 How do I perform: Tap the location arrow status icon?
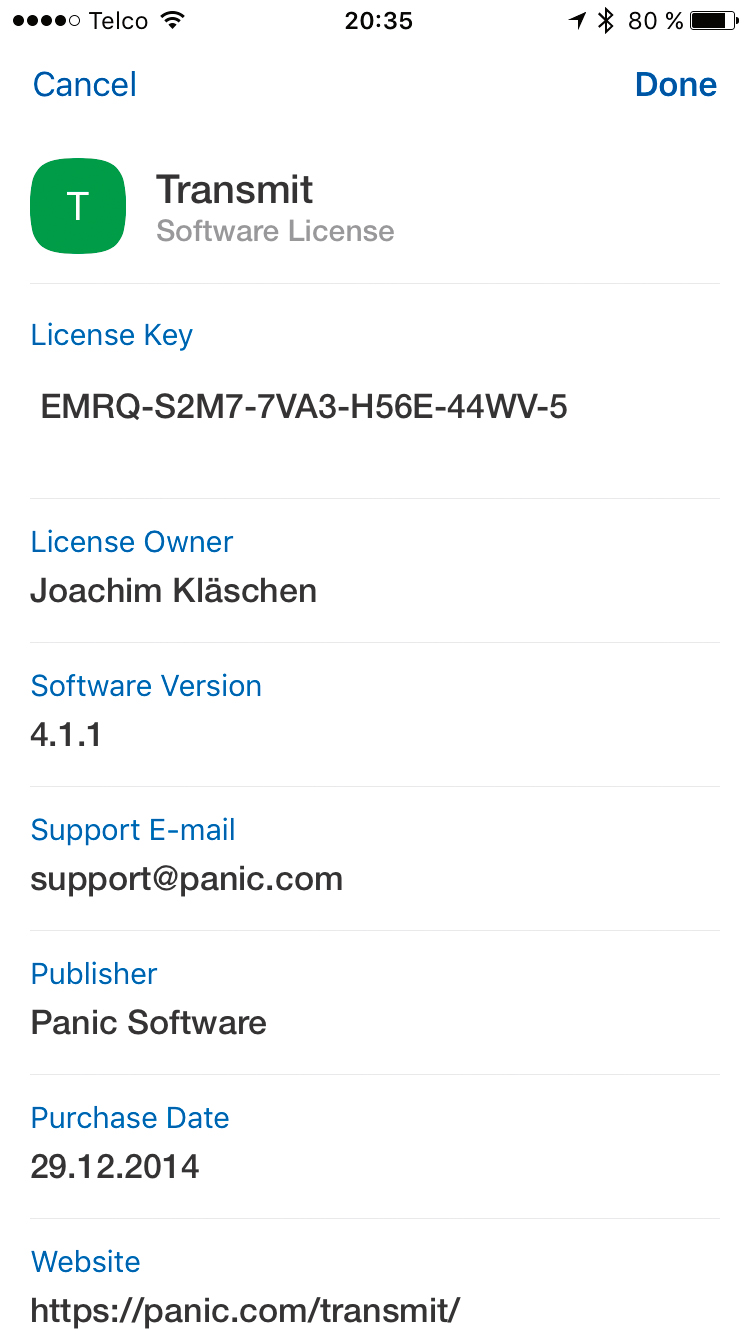coord(577,21)
